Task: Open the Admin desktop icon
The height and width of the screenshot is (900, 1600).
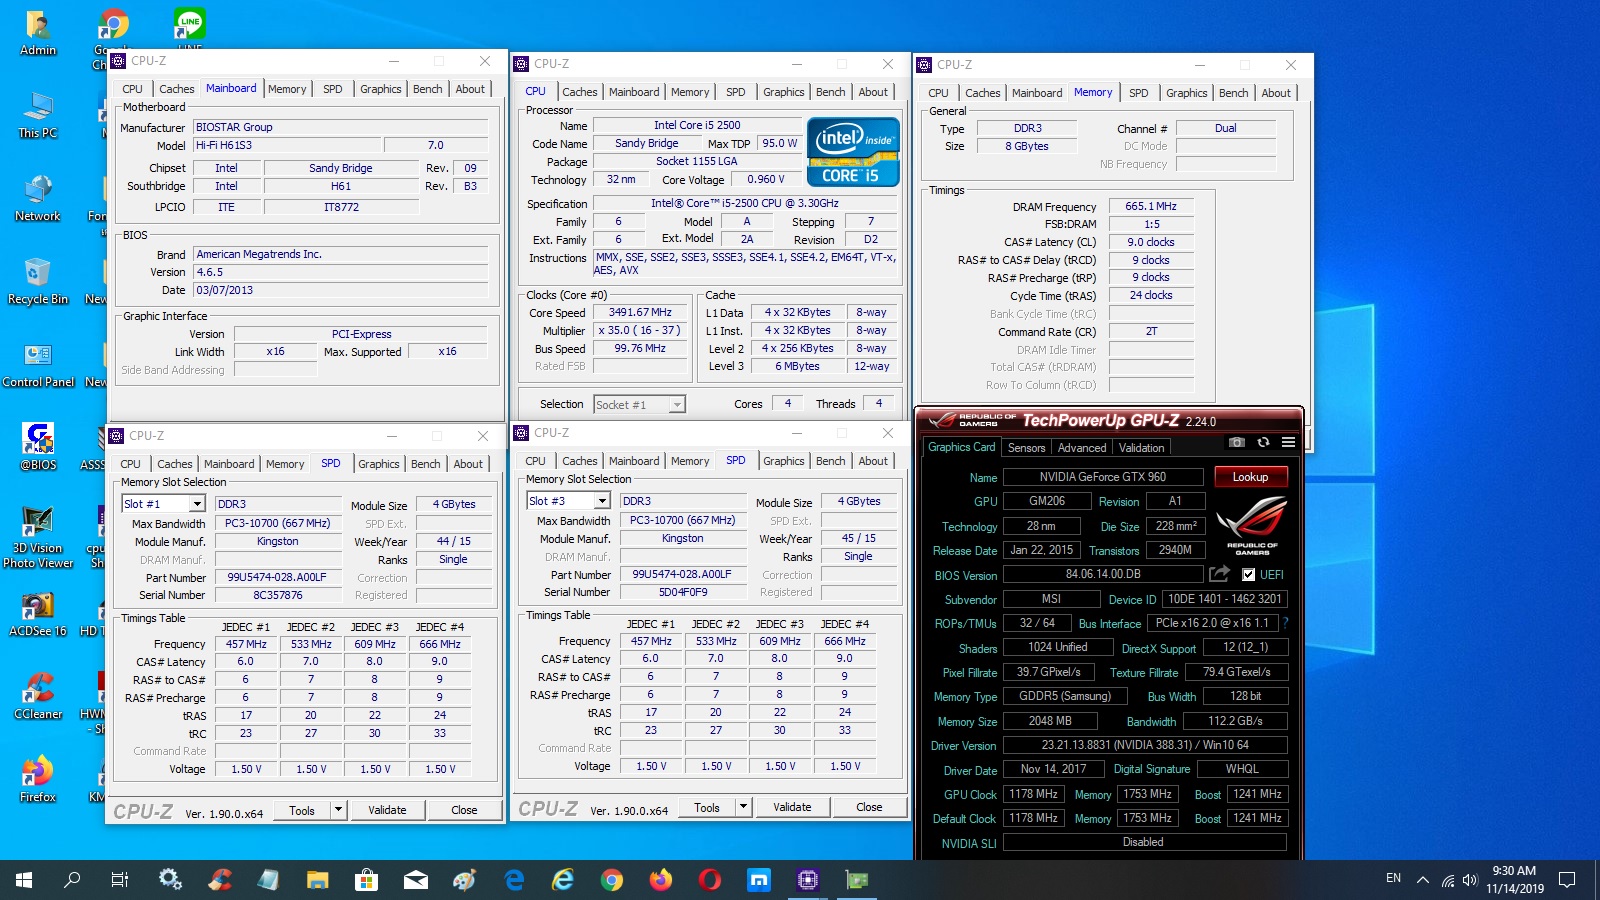Action: tap(38, 33)
